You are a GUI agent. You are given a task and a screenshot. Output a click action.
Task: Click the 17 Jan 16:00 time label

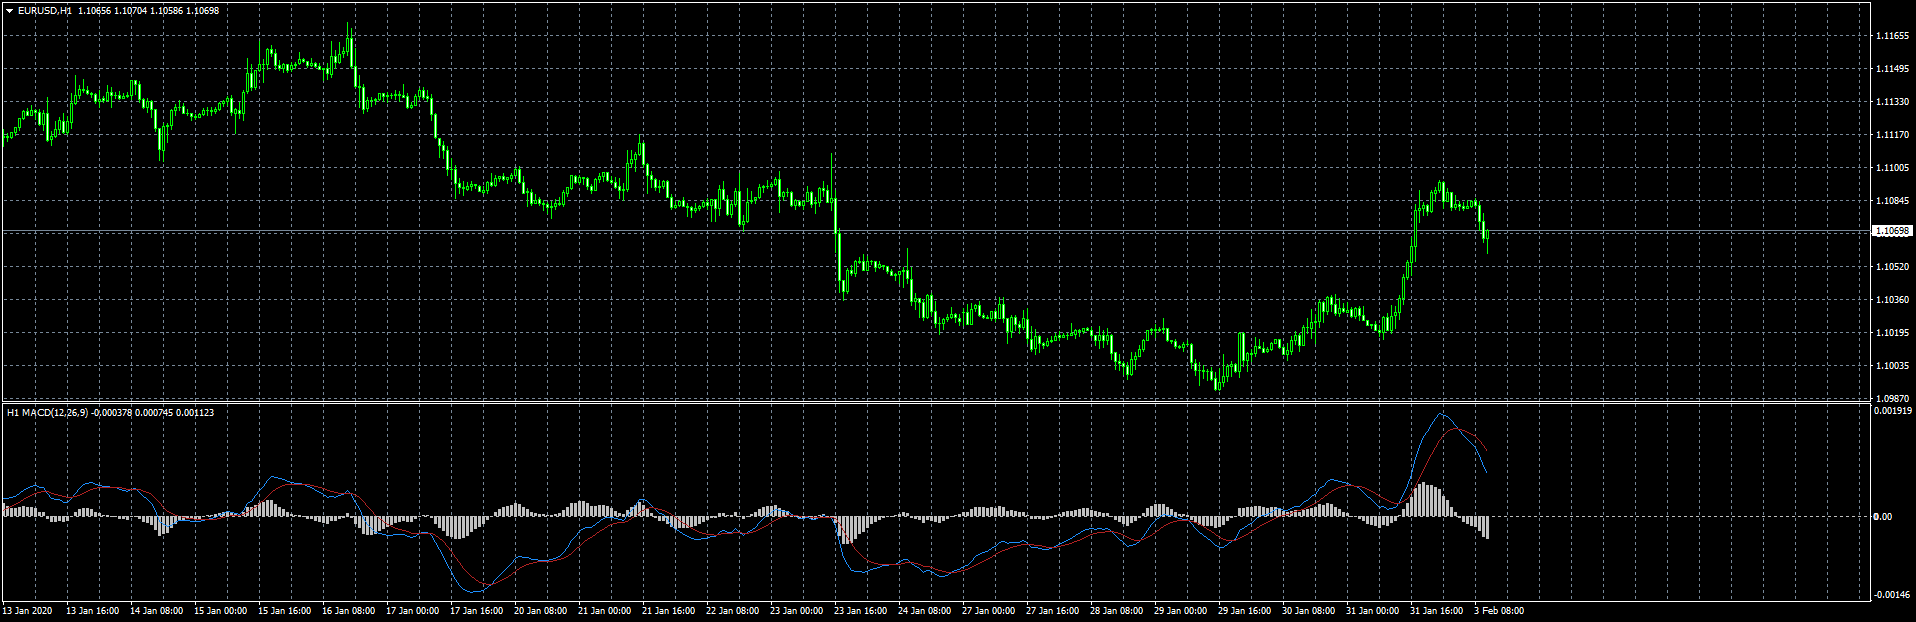(476, 611)
